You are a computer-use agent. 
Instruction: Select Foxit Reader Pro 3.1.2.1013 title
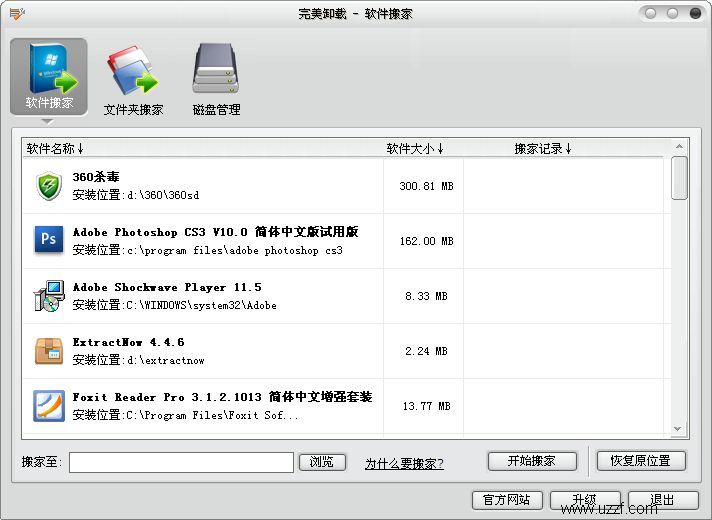(222, 397)
